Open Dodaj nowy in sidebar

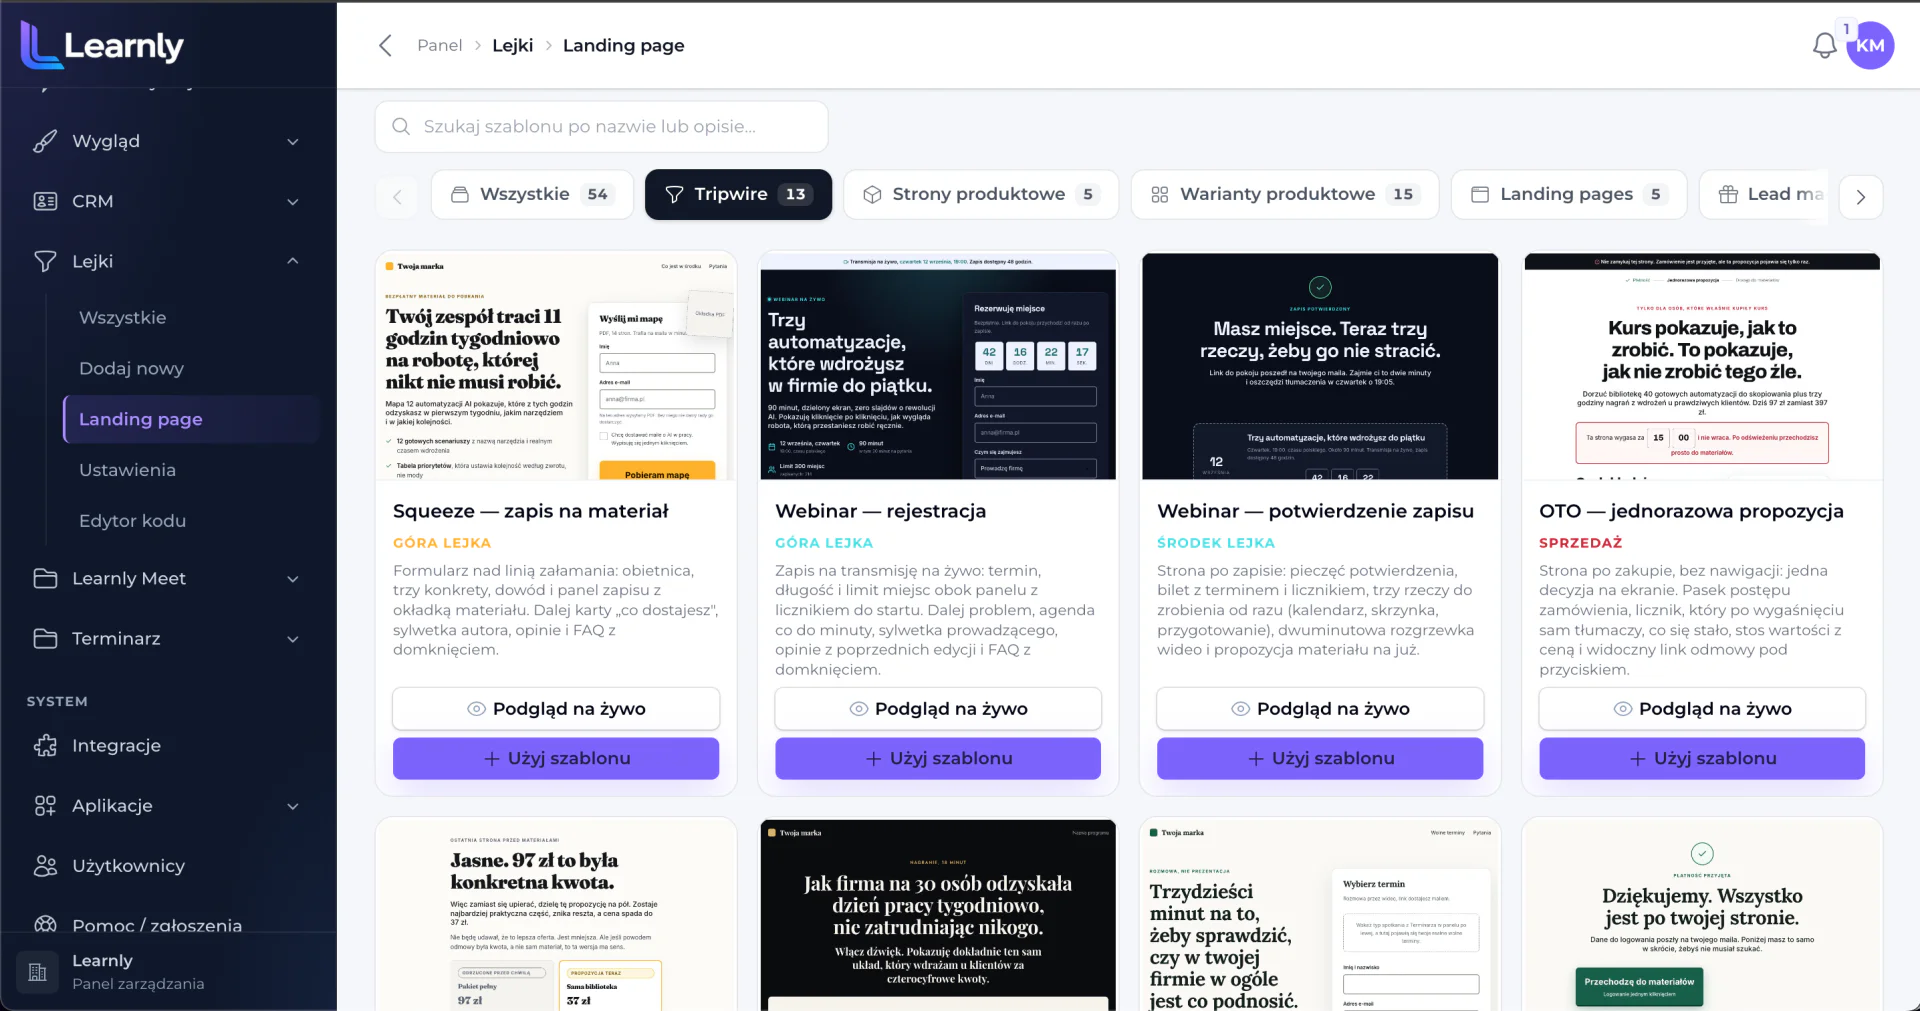(131, 368)
